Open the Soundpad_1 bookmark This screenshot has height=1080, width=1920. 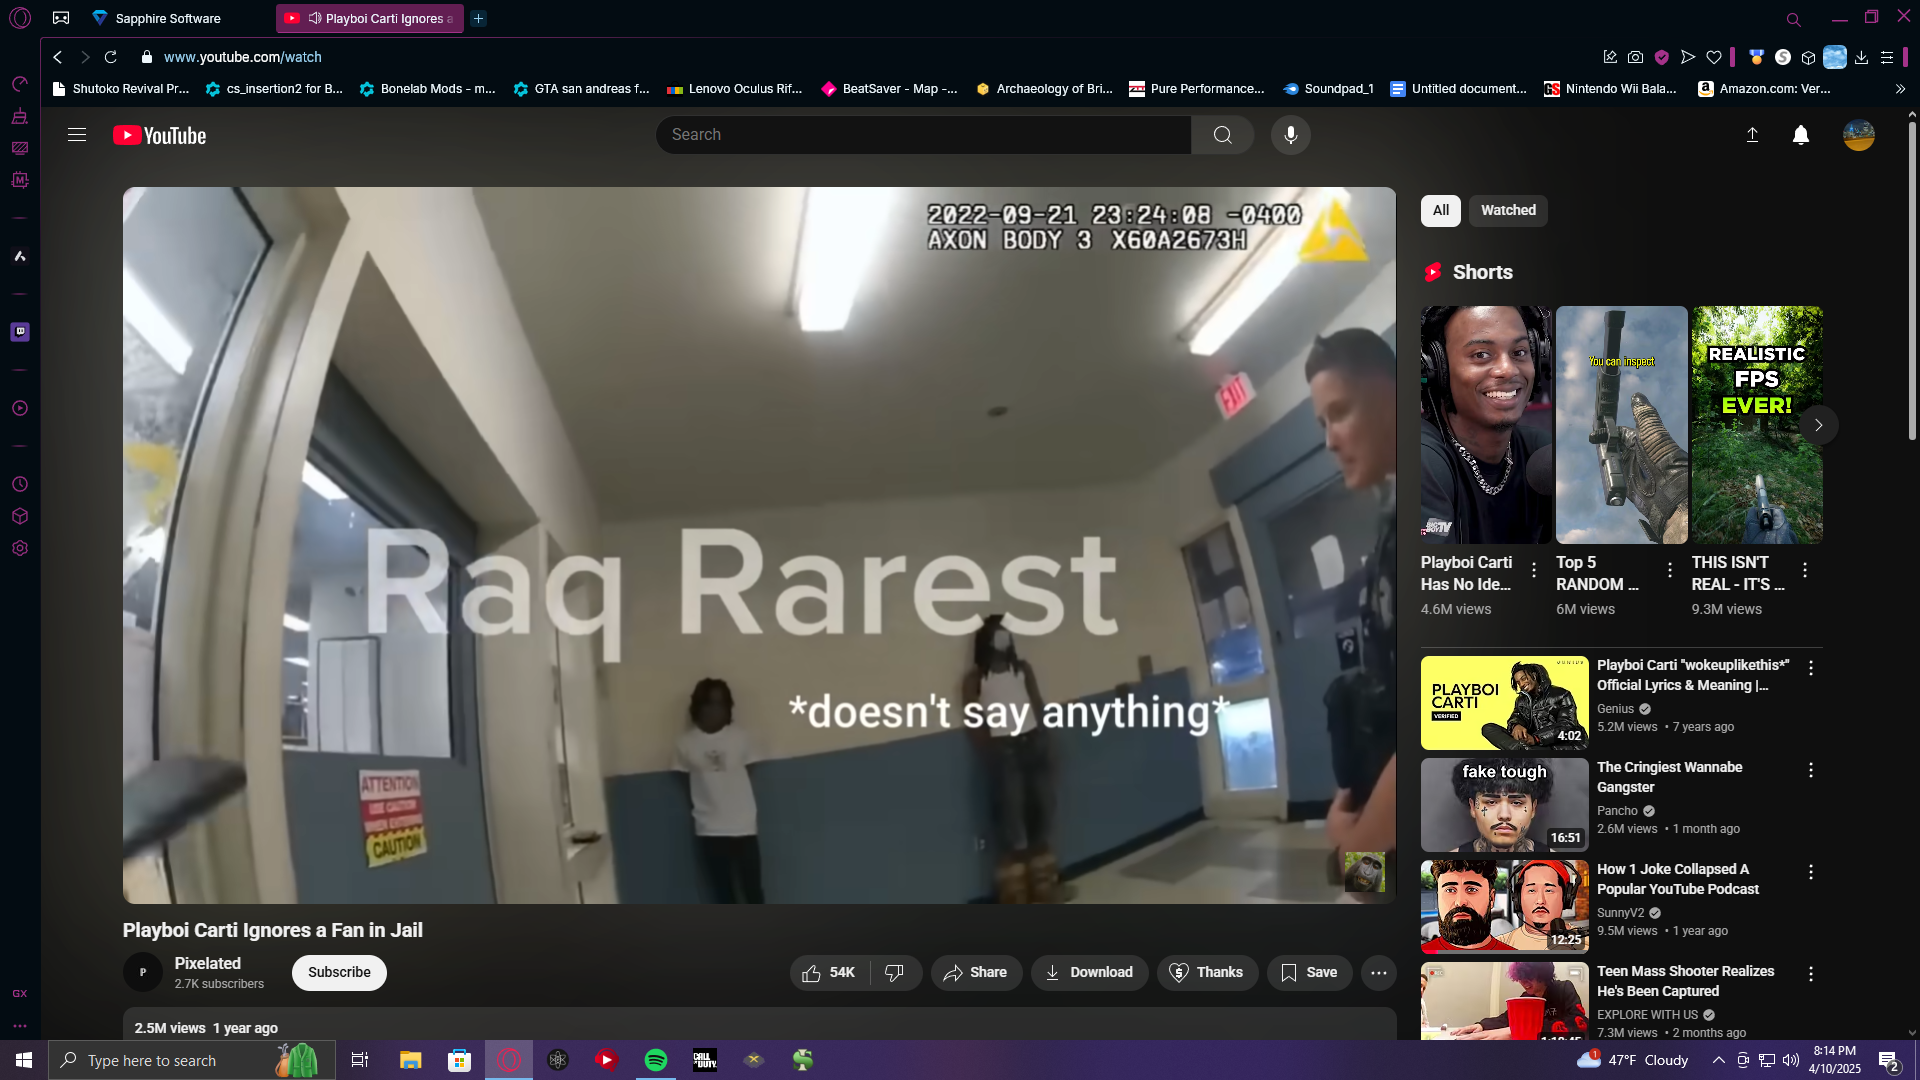[1328, 89]
